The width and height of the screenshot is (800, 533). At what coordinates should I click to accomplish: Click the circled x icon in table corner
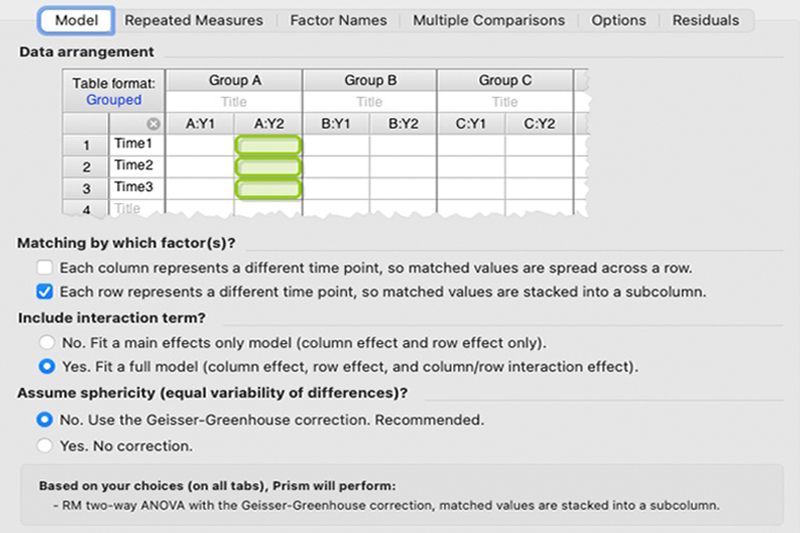coord(153,124)
